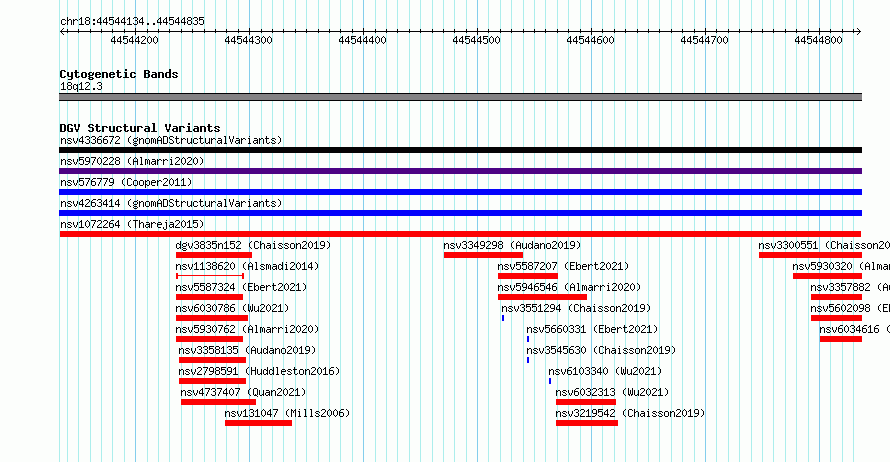Open nsv5660331 (Ebert2021) variant

[592, 329]
